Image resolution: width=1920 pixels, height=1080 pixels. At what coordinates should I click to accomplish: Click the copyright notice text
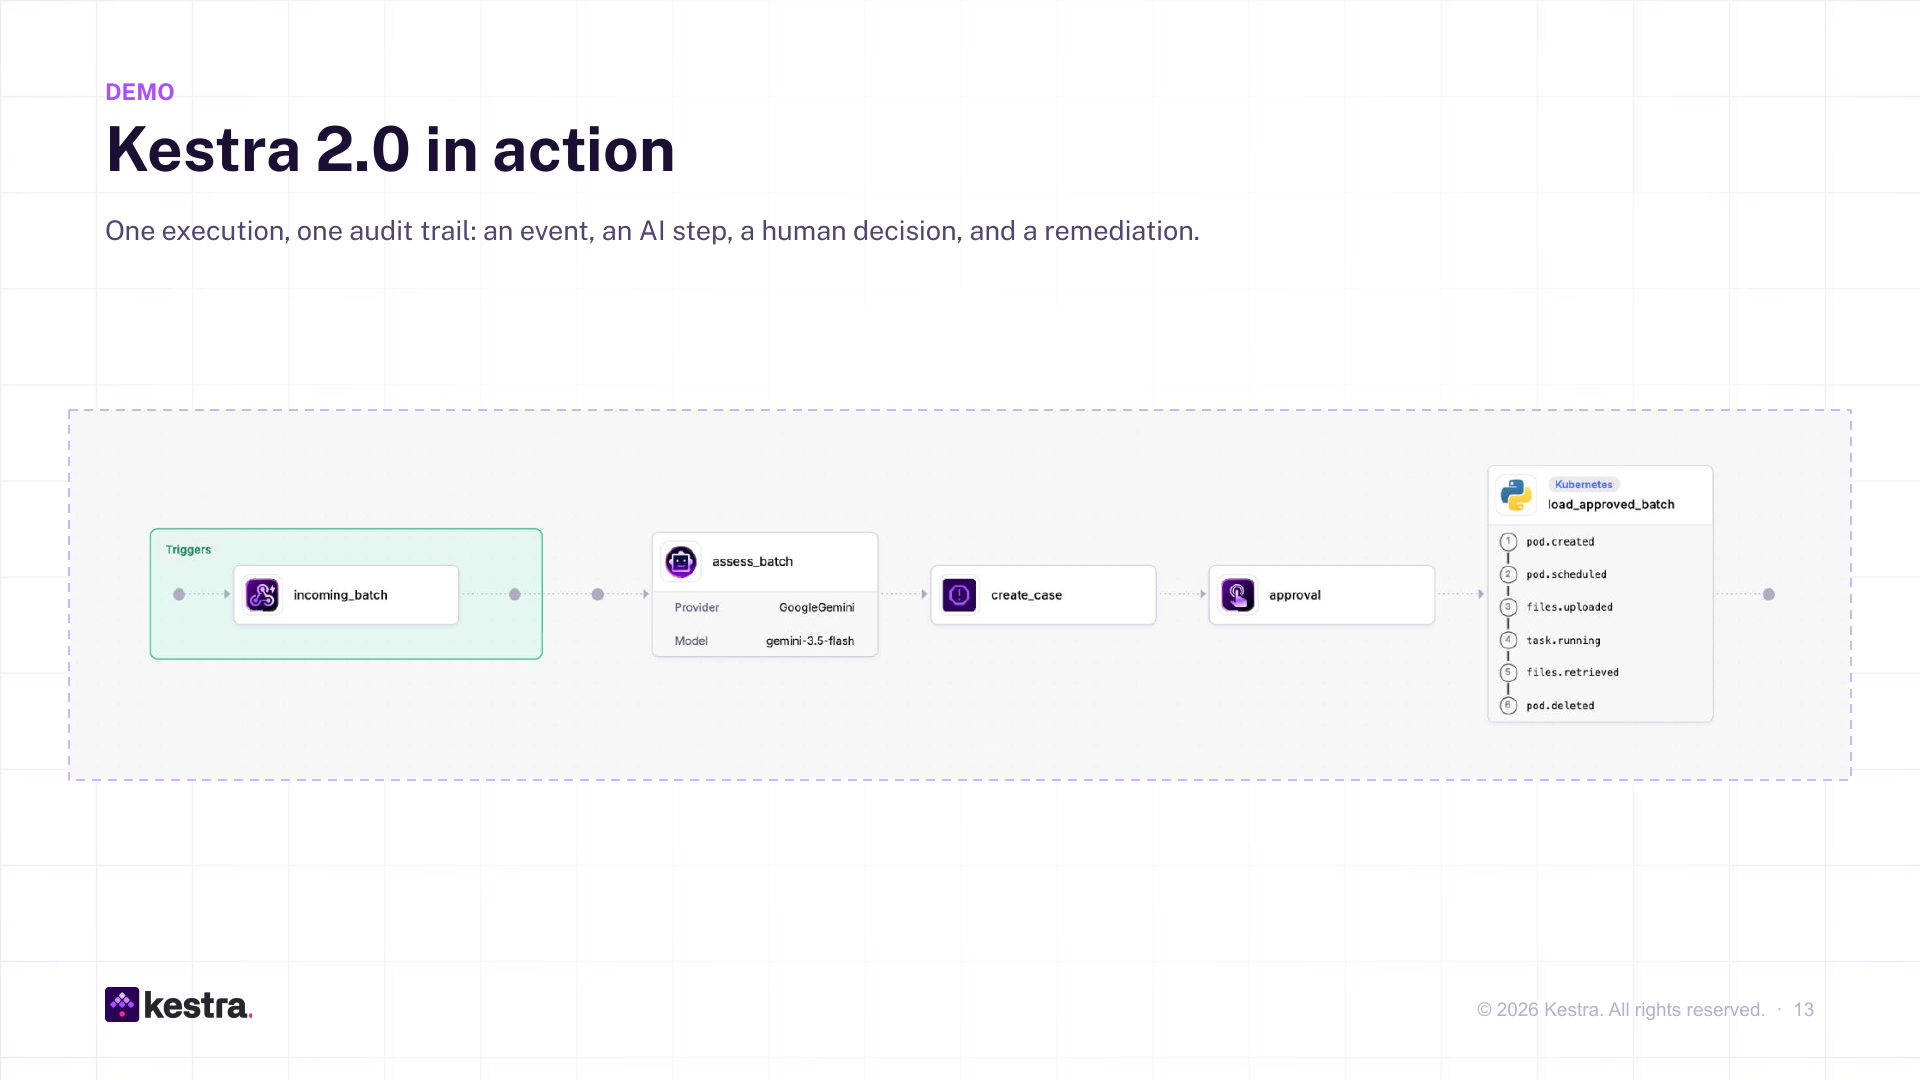pyautogui.click(x=1620, y=1010)
